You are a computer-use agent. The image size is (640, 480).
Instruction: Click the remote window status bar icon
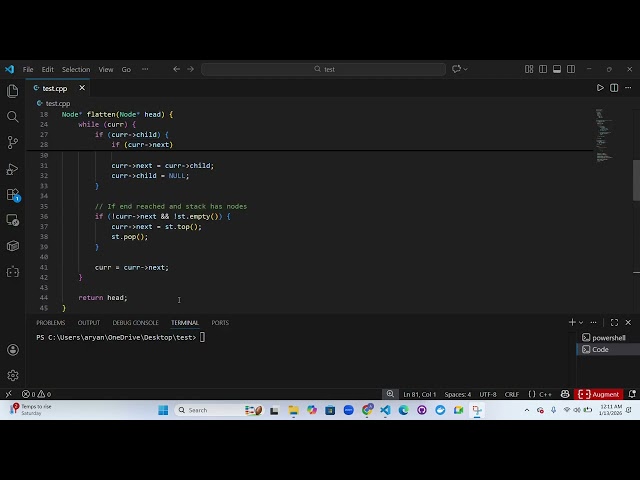point(9,394)
